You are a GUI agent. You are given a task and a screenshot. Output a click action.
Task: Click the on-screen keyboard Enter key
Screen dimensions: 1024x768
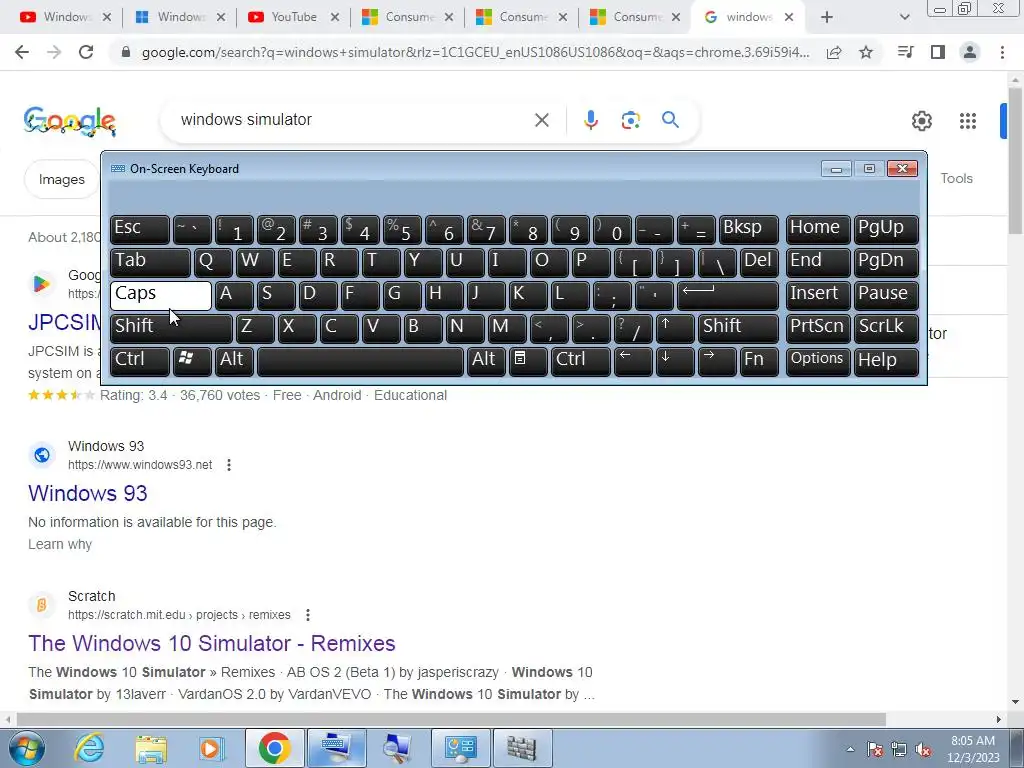(728, 295)
